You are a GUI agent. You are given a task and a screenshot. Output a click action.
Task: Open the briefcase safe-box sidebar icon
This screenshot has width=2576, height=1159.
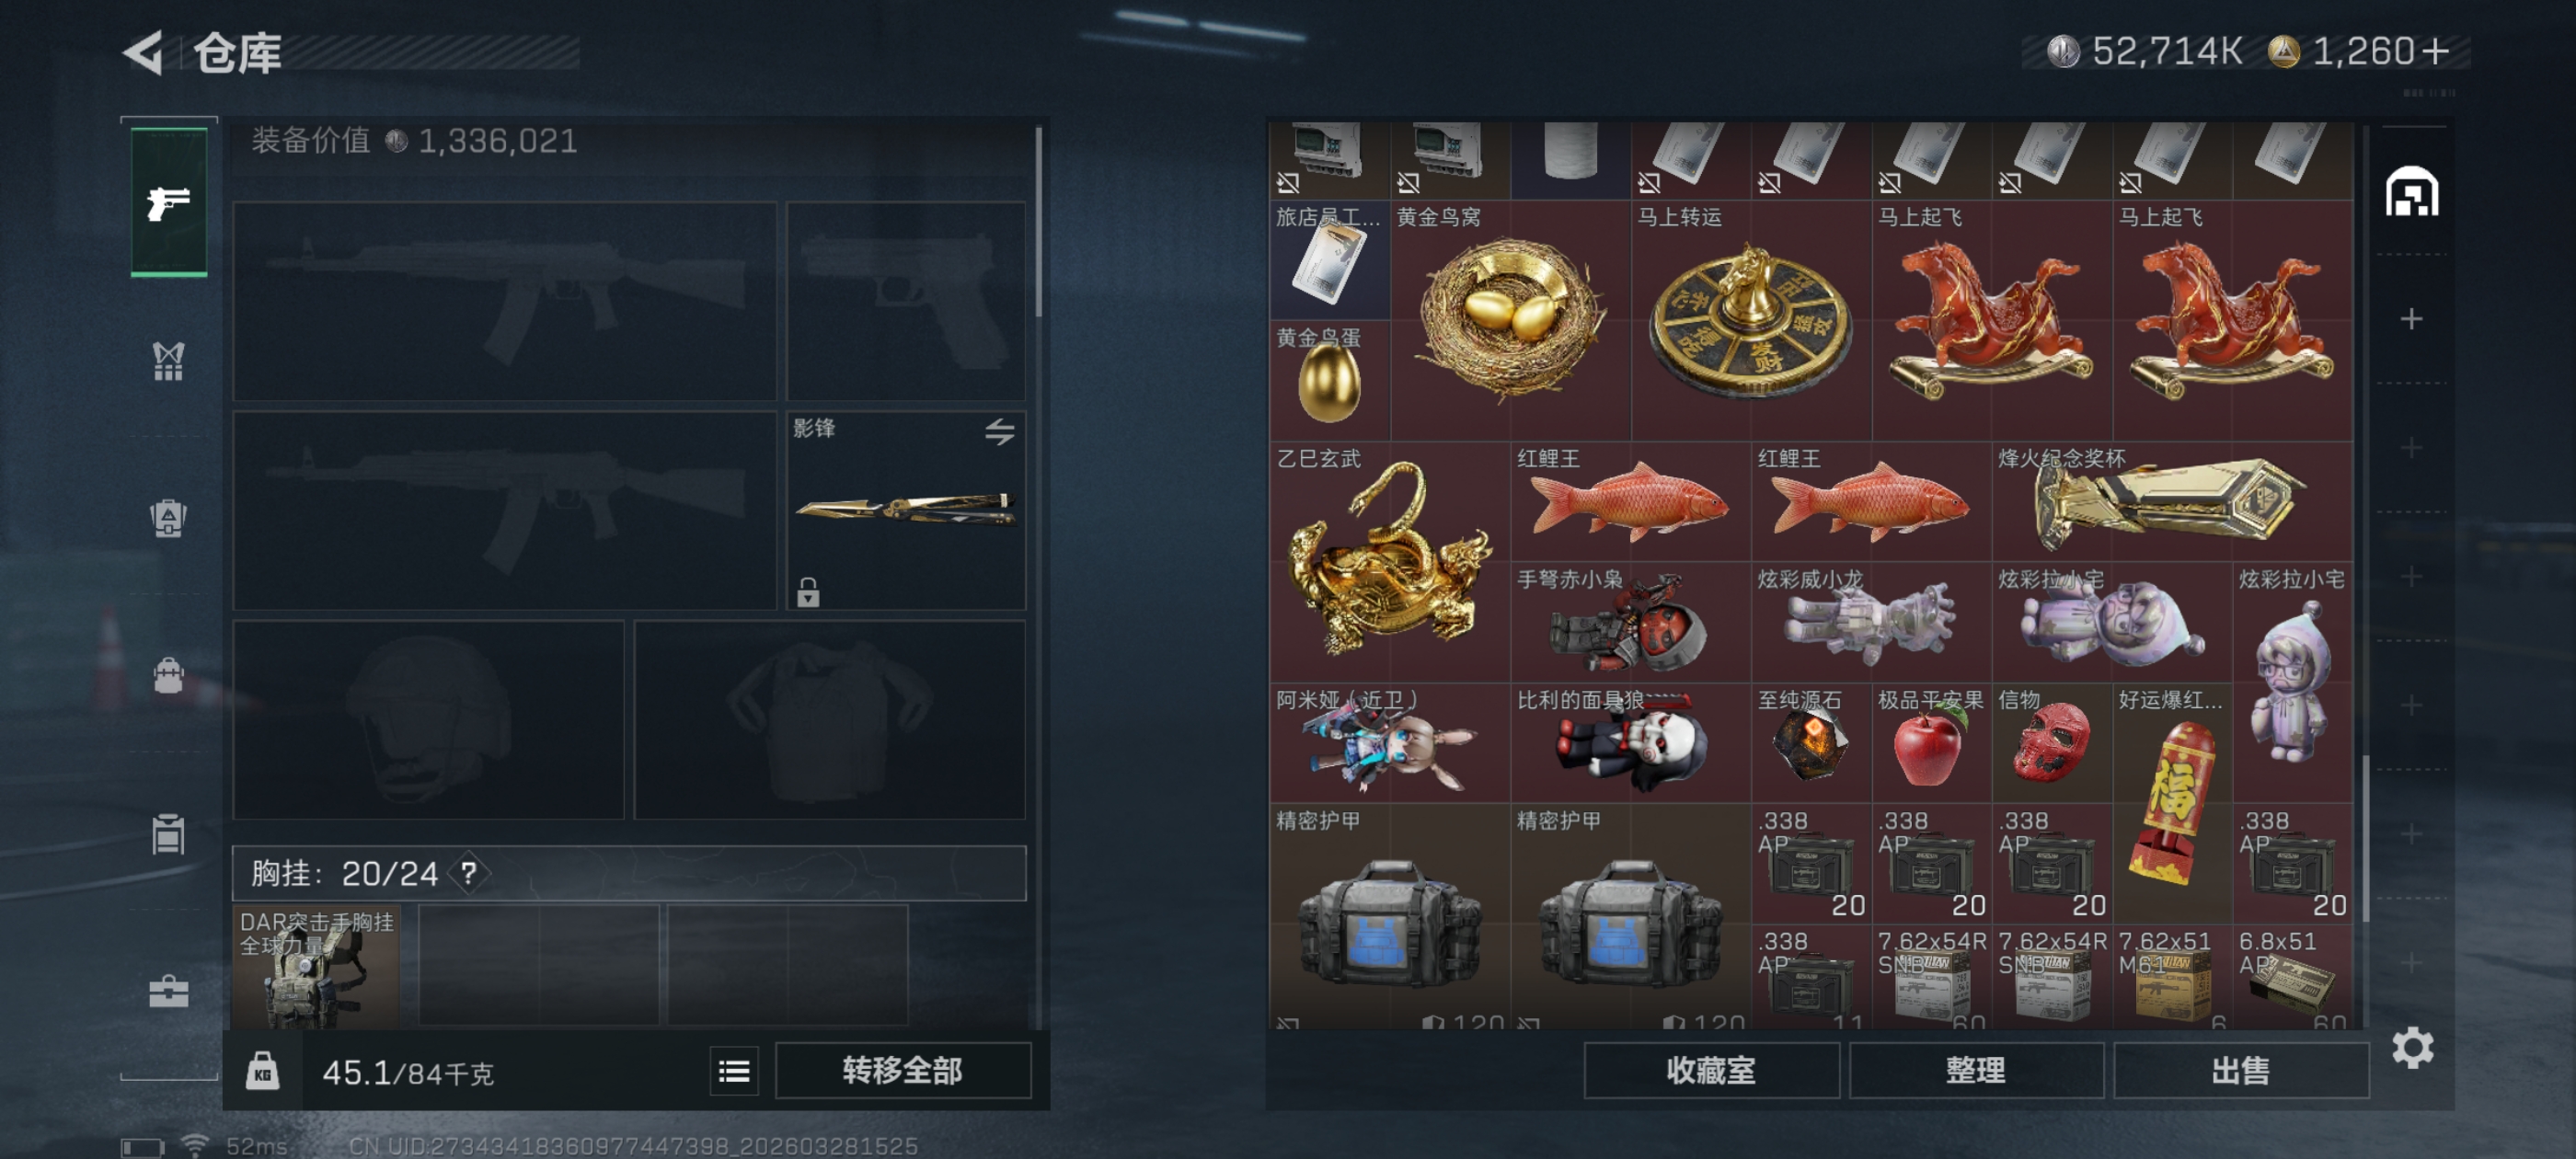[x=168, y=991]
